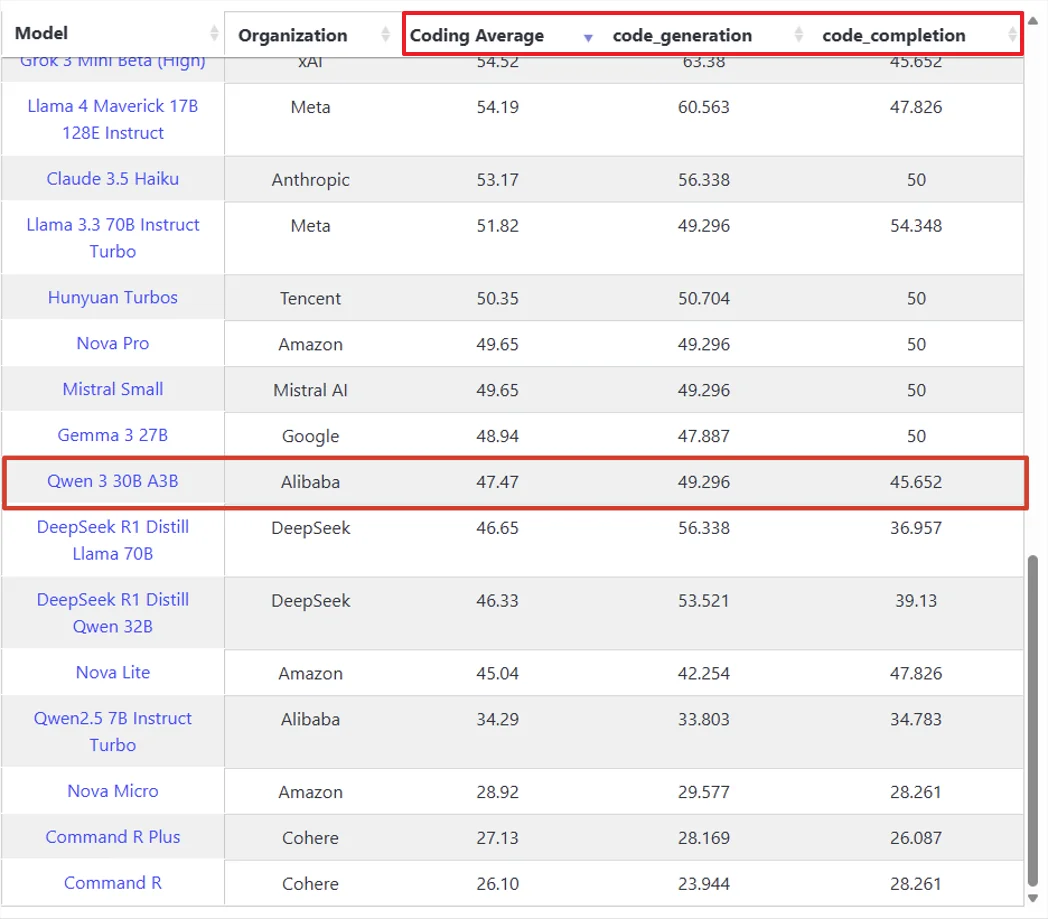
Task: Click the 27.13 Coding Average cell
Action: pos(498,837)
